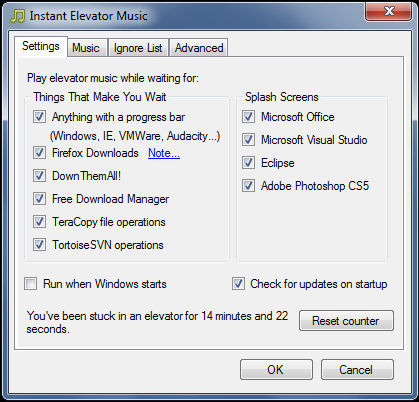Close the Instant Elevator Music window

click(x=388, y=12)
